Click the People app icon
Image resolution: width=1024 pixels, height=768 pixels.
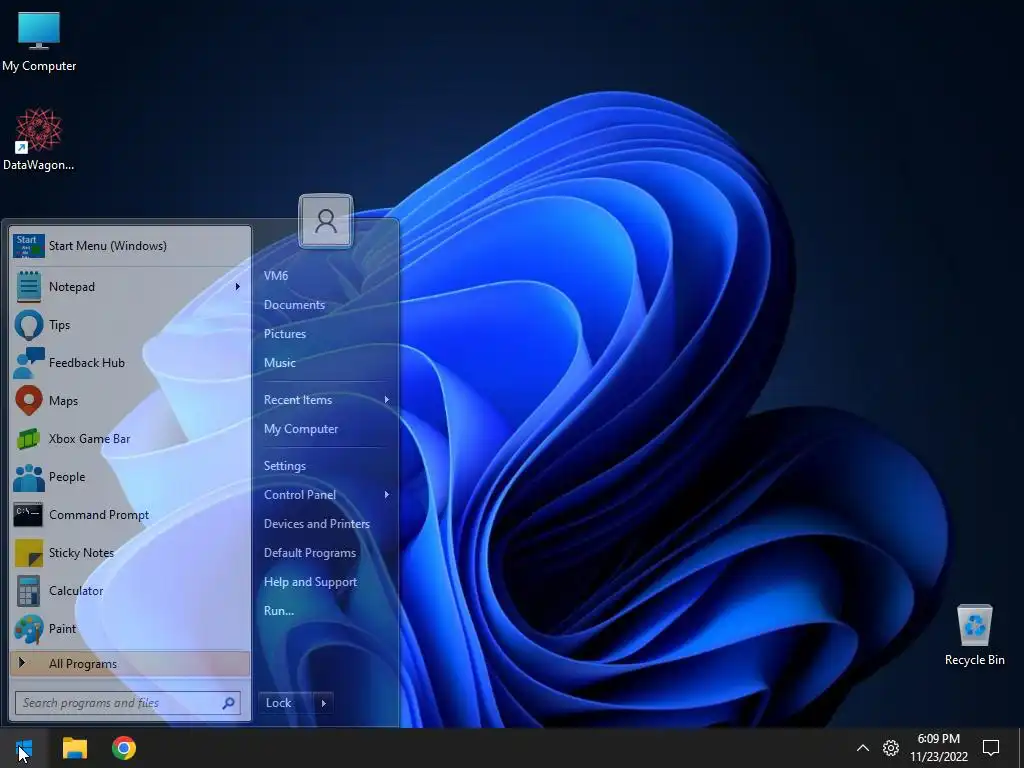point(29,477)
